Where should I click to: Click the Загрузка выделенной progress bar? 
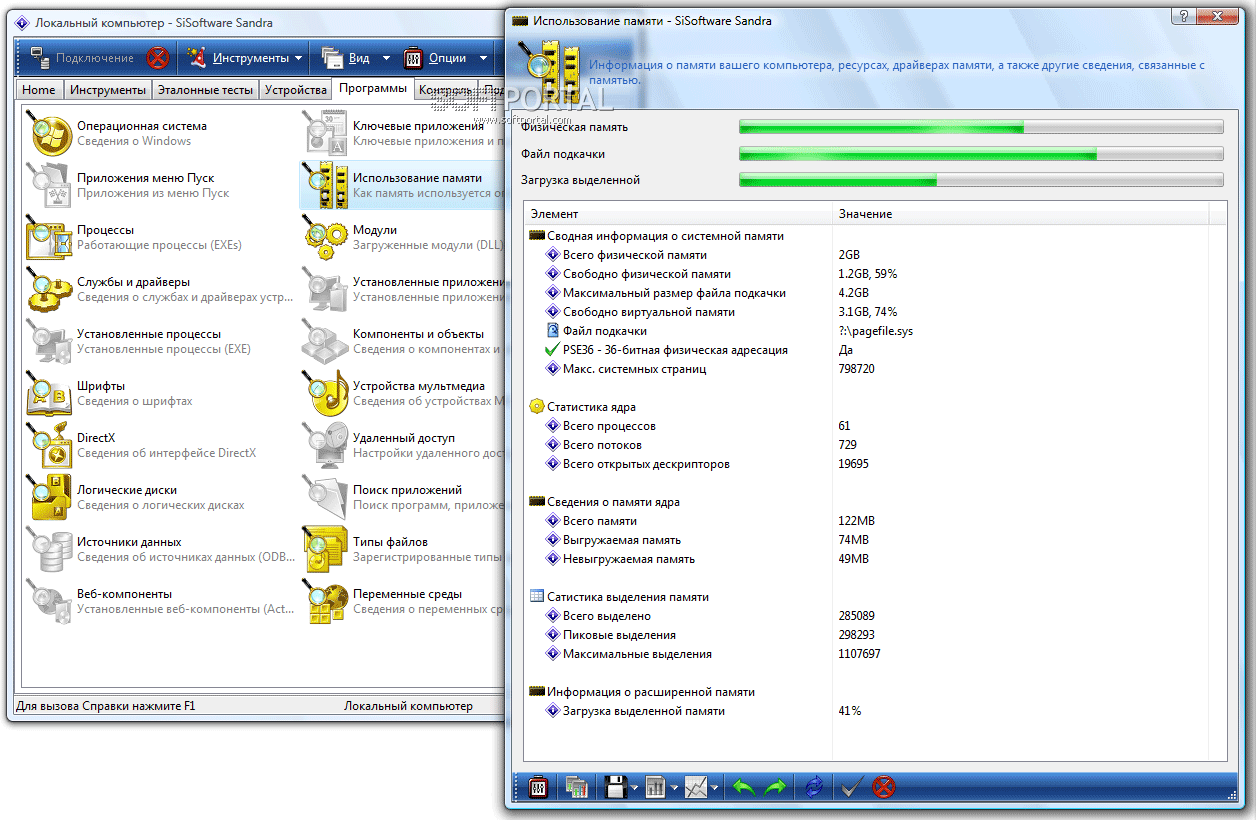pos(980,180)
